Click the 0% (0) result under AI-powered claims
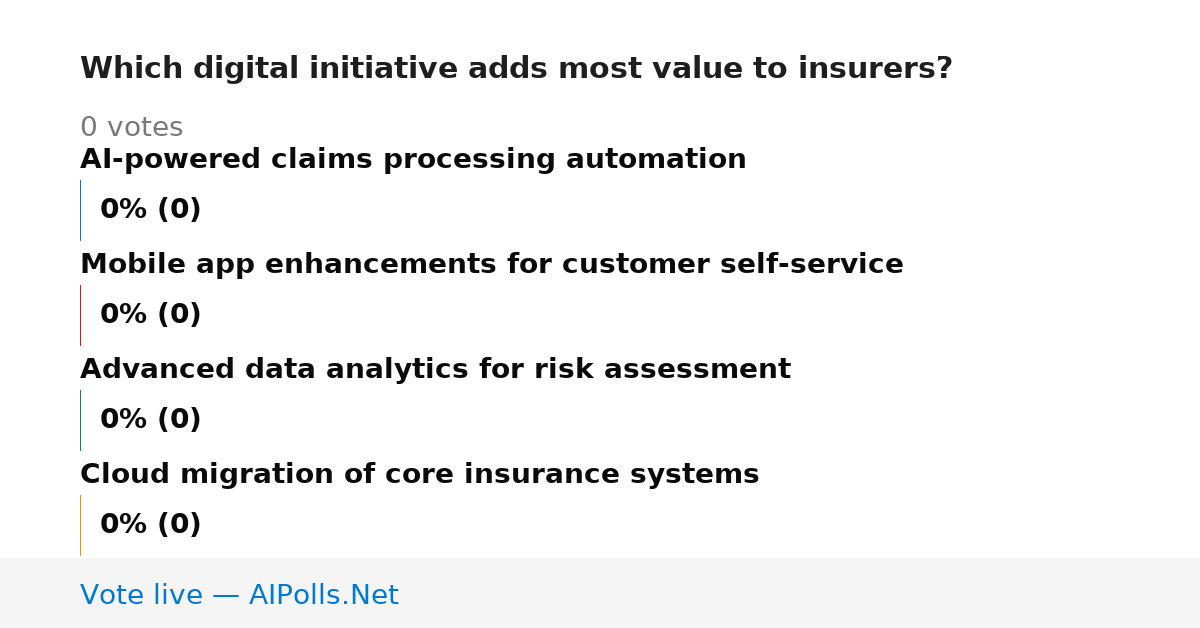The image size is (1200, 628). point(151,210)
